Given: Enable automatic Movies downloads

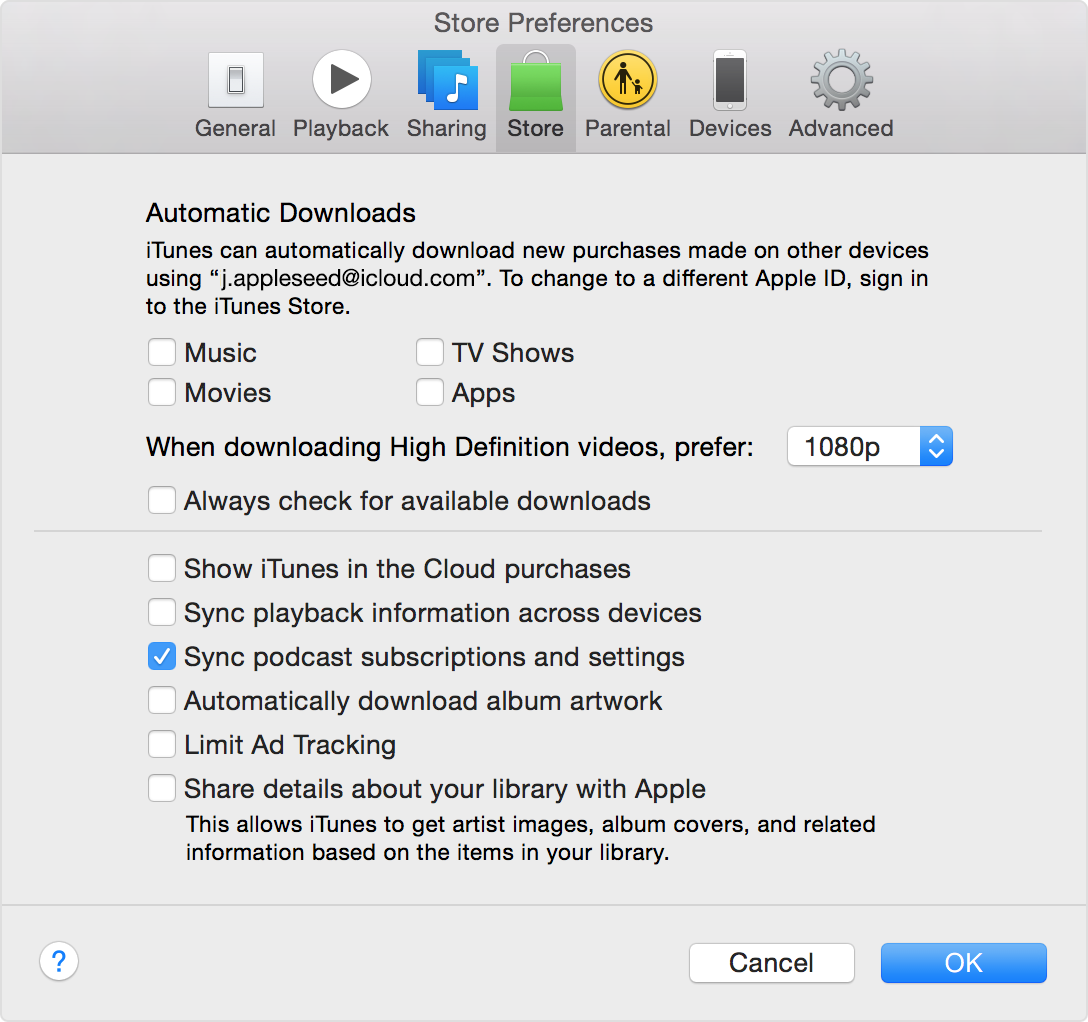Looking at the screenshot, I should [x=162, y=393].
